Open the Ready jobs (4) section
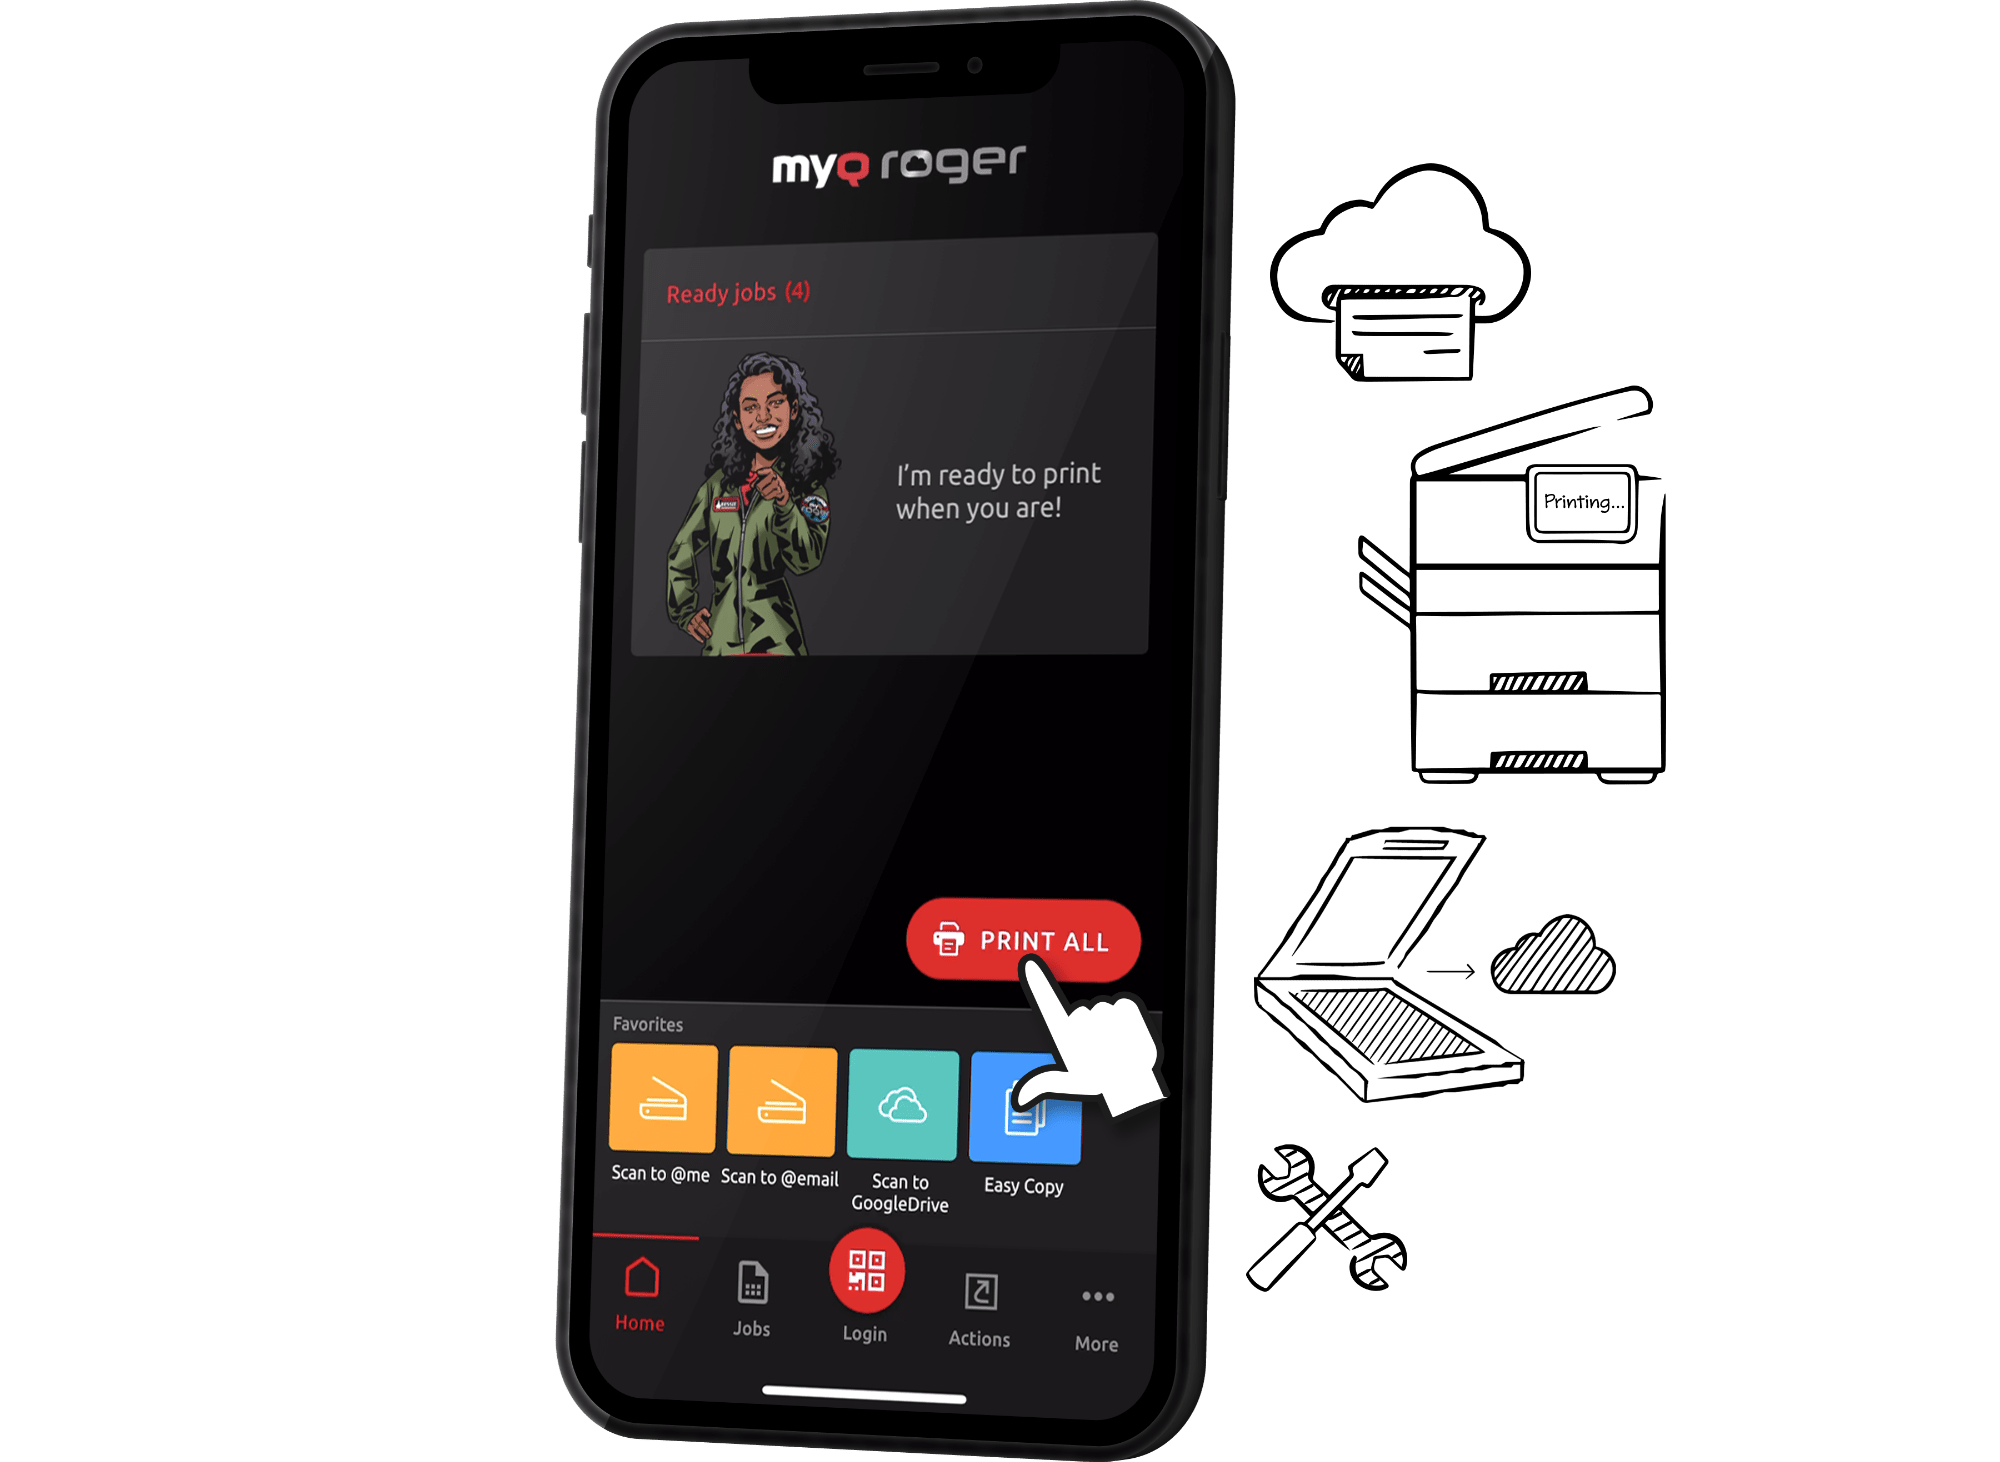2000x1462 pixels. (x=741, y=292)
